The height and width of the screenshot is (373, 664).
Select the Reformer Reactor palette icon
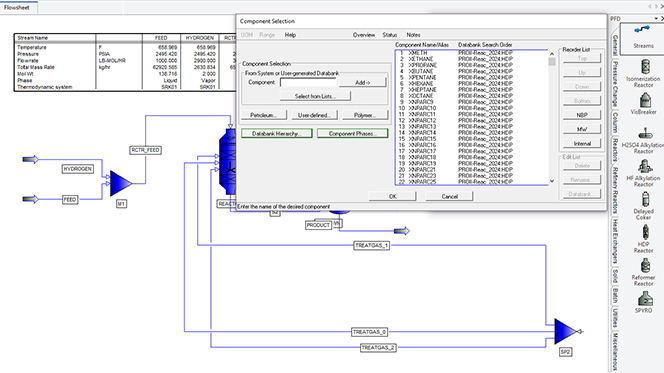tap(645, 266)
